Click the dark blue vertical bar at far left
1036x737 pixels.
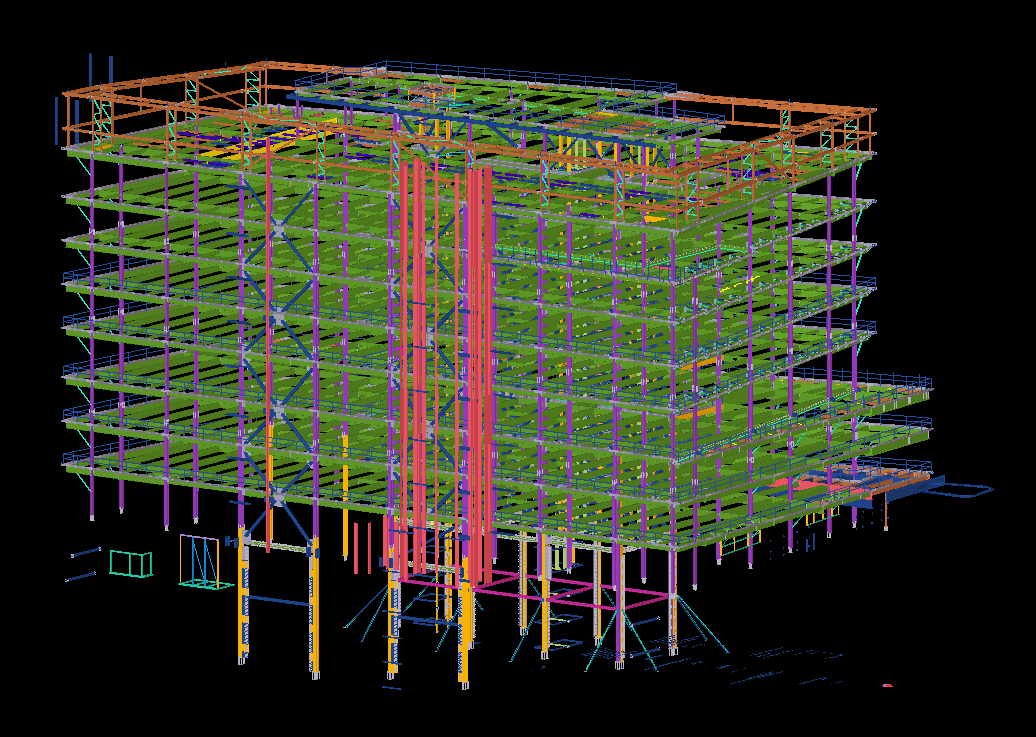click(56, 120)
